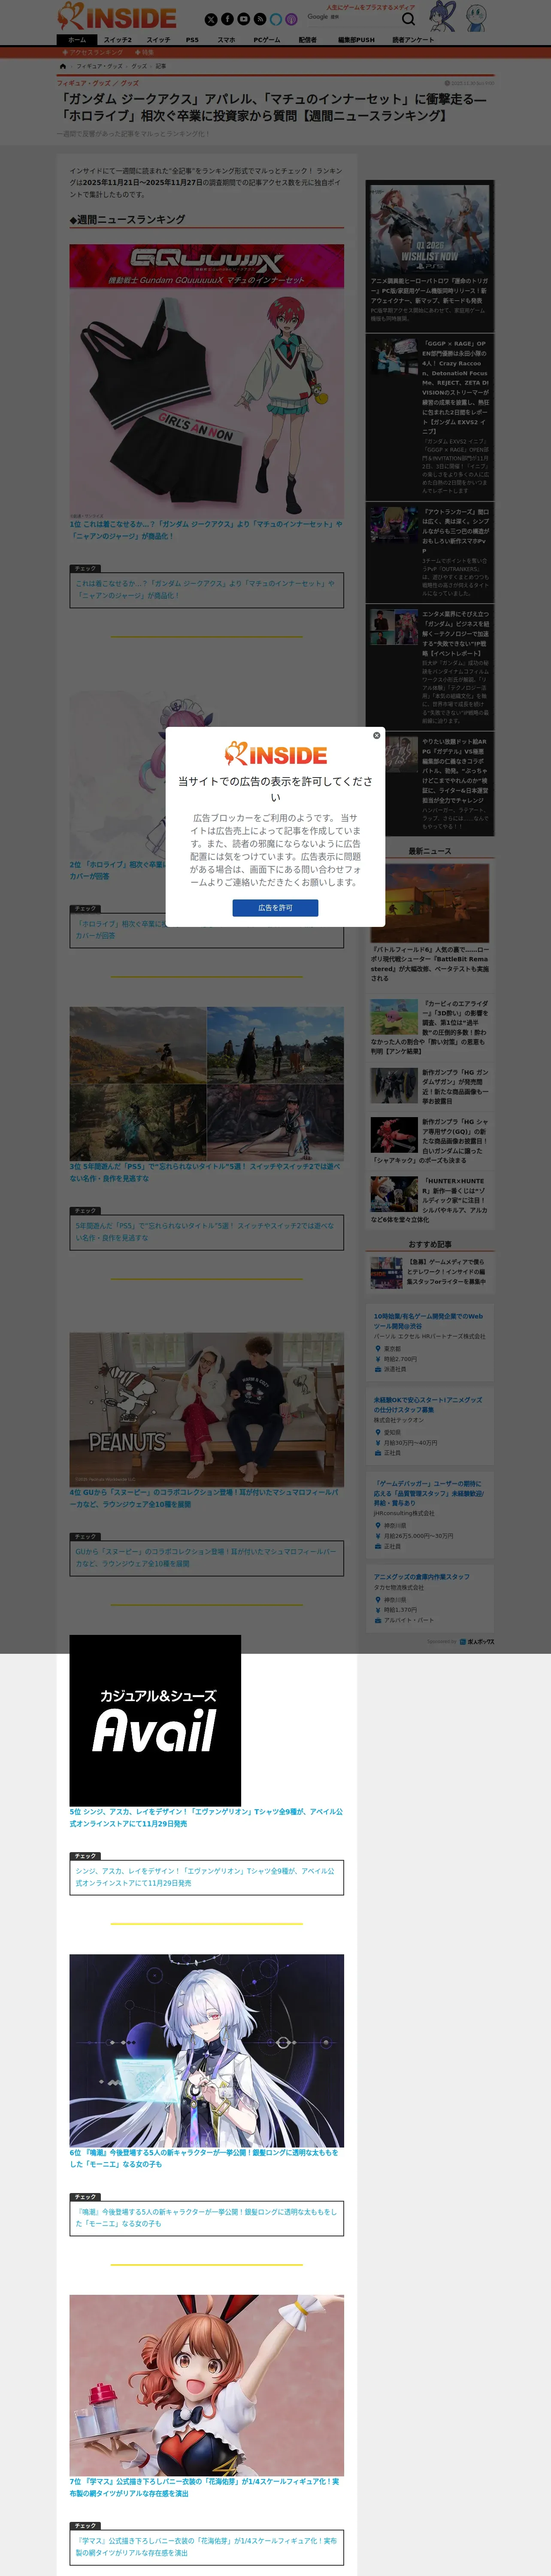Open the 4位 GU スヌーピー article link
Screen dimensions: 551x2576
pos(206,1498)
